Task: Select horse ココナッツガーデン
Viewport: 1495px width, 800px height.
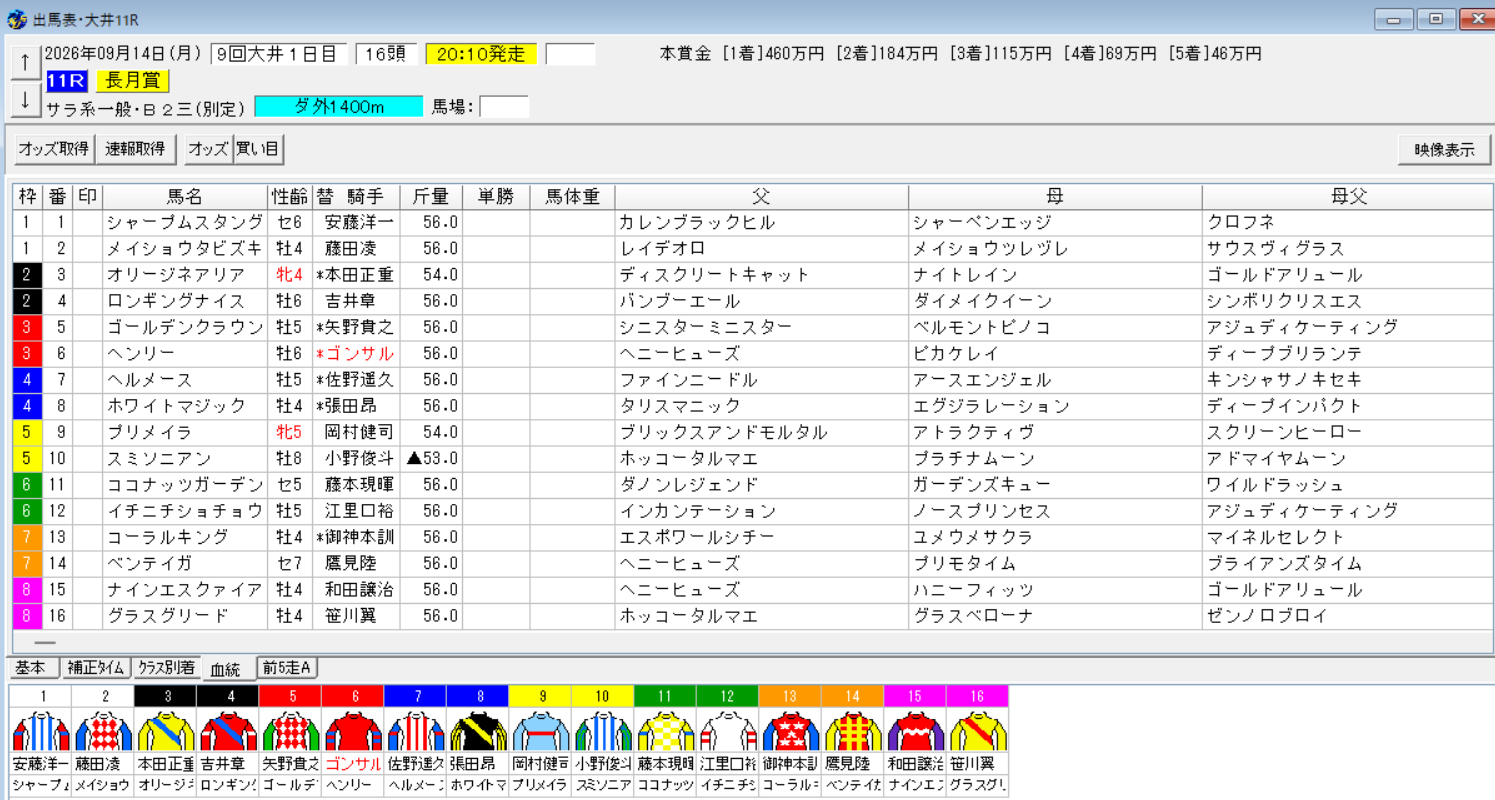Action: 185,485
